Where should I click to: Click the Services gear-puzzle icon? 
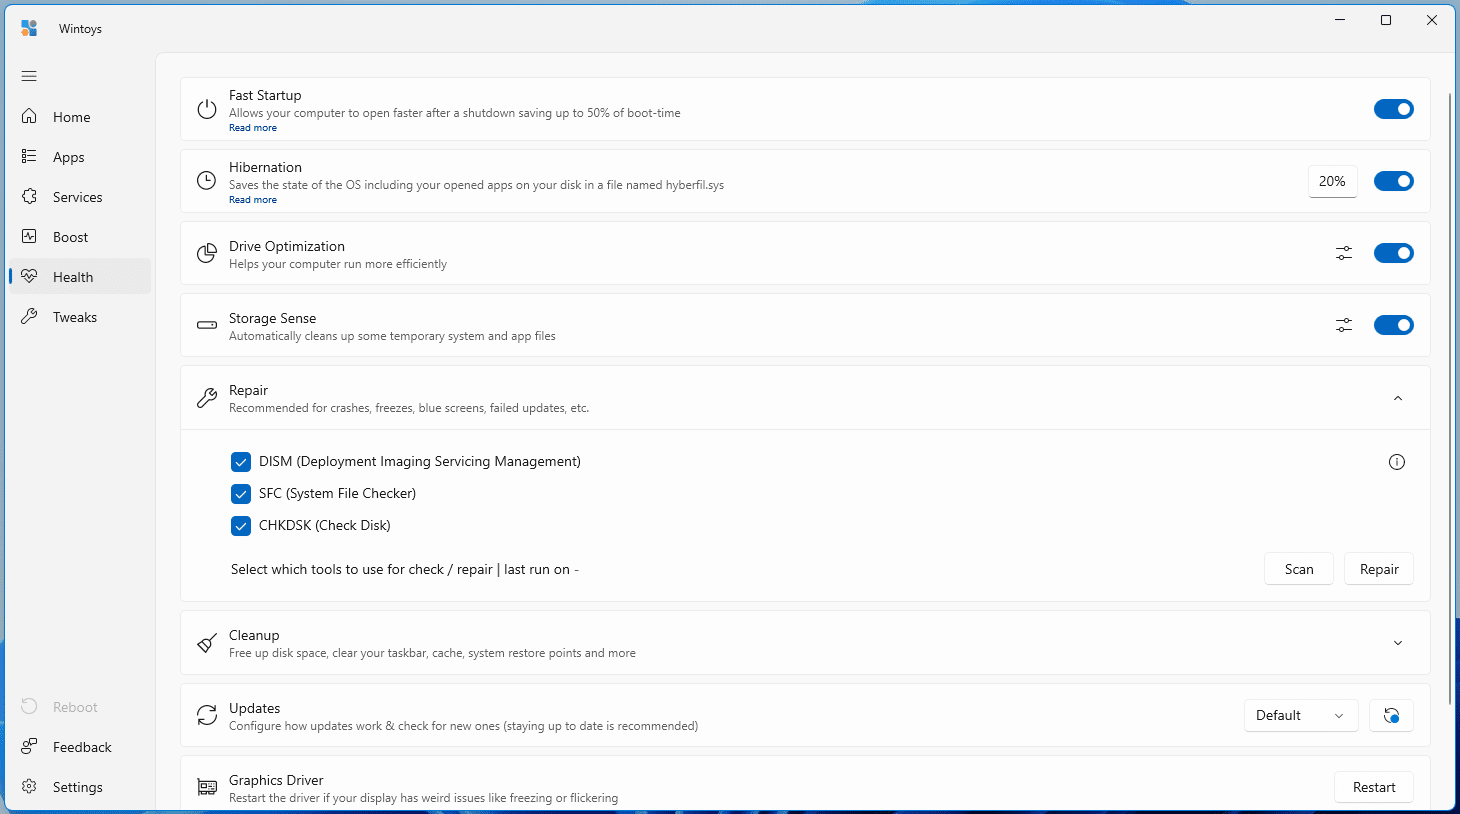click(x=29, y=197)
